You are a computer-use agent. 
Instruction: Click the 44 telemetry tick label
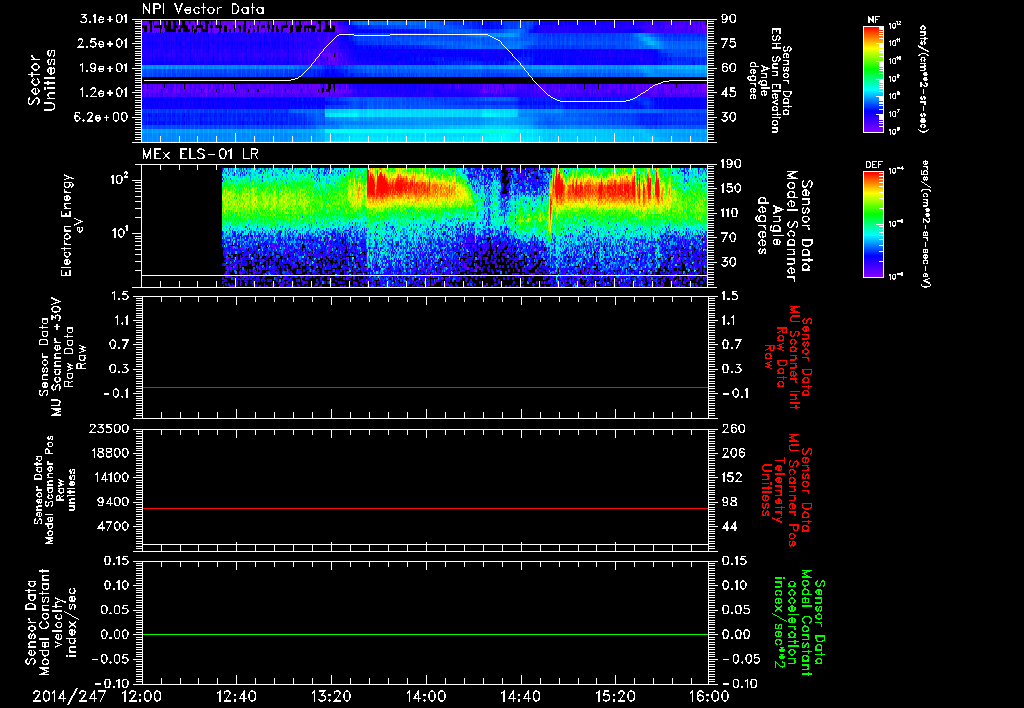[x=729, y=526]
